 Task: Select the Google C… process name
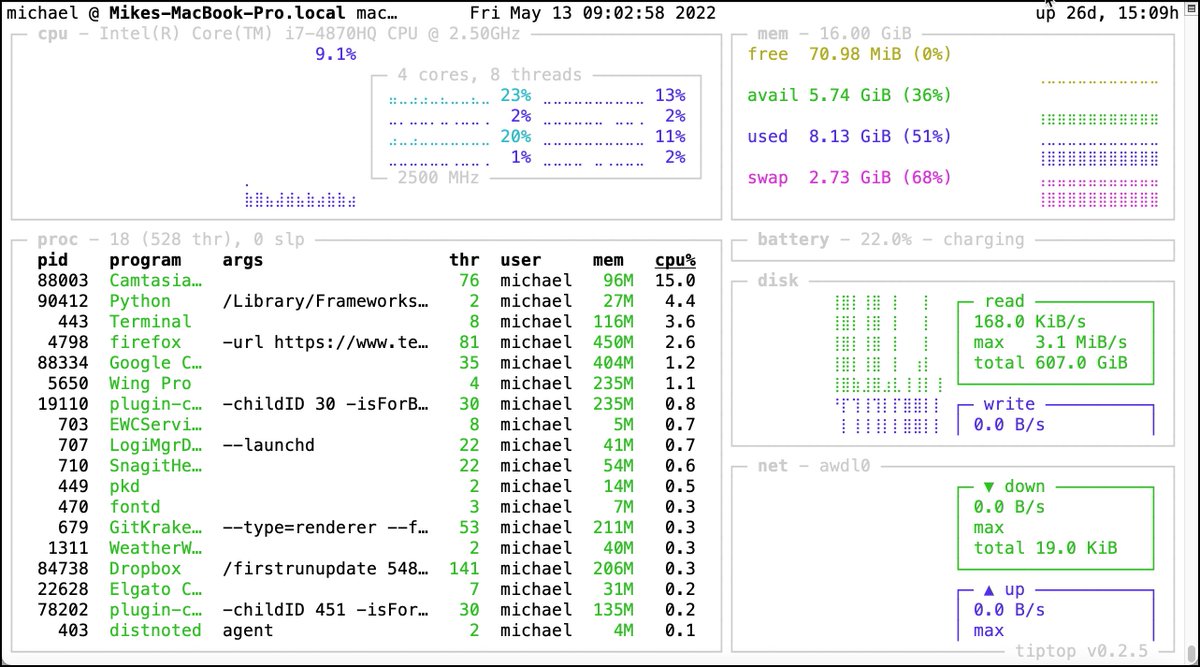pyautogui.click(x=155, y=362)
